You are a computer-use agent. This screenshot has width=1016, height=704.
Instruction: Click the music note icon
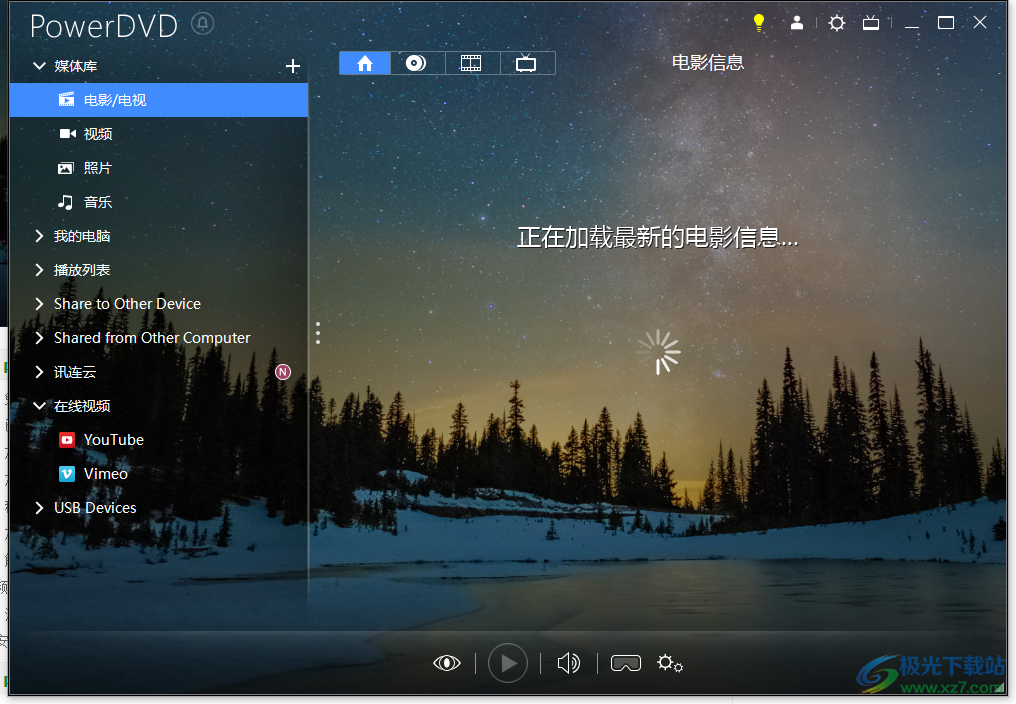click(65, 202)
